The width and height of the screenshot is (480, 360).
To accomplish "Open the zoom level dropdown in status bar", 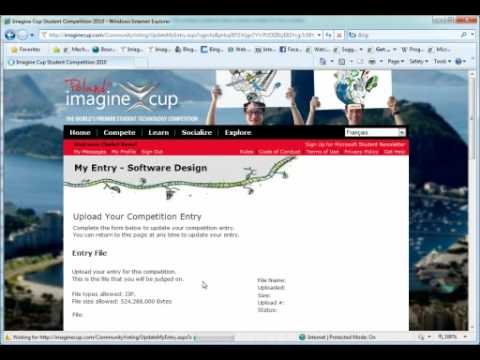I will 465,337.
